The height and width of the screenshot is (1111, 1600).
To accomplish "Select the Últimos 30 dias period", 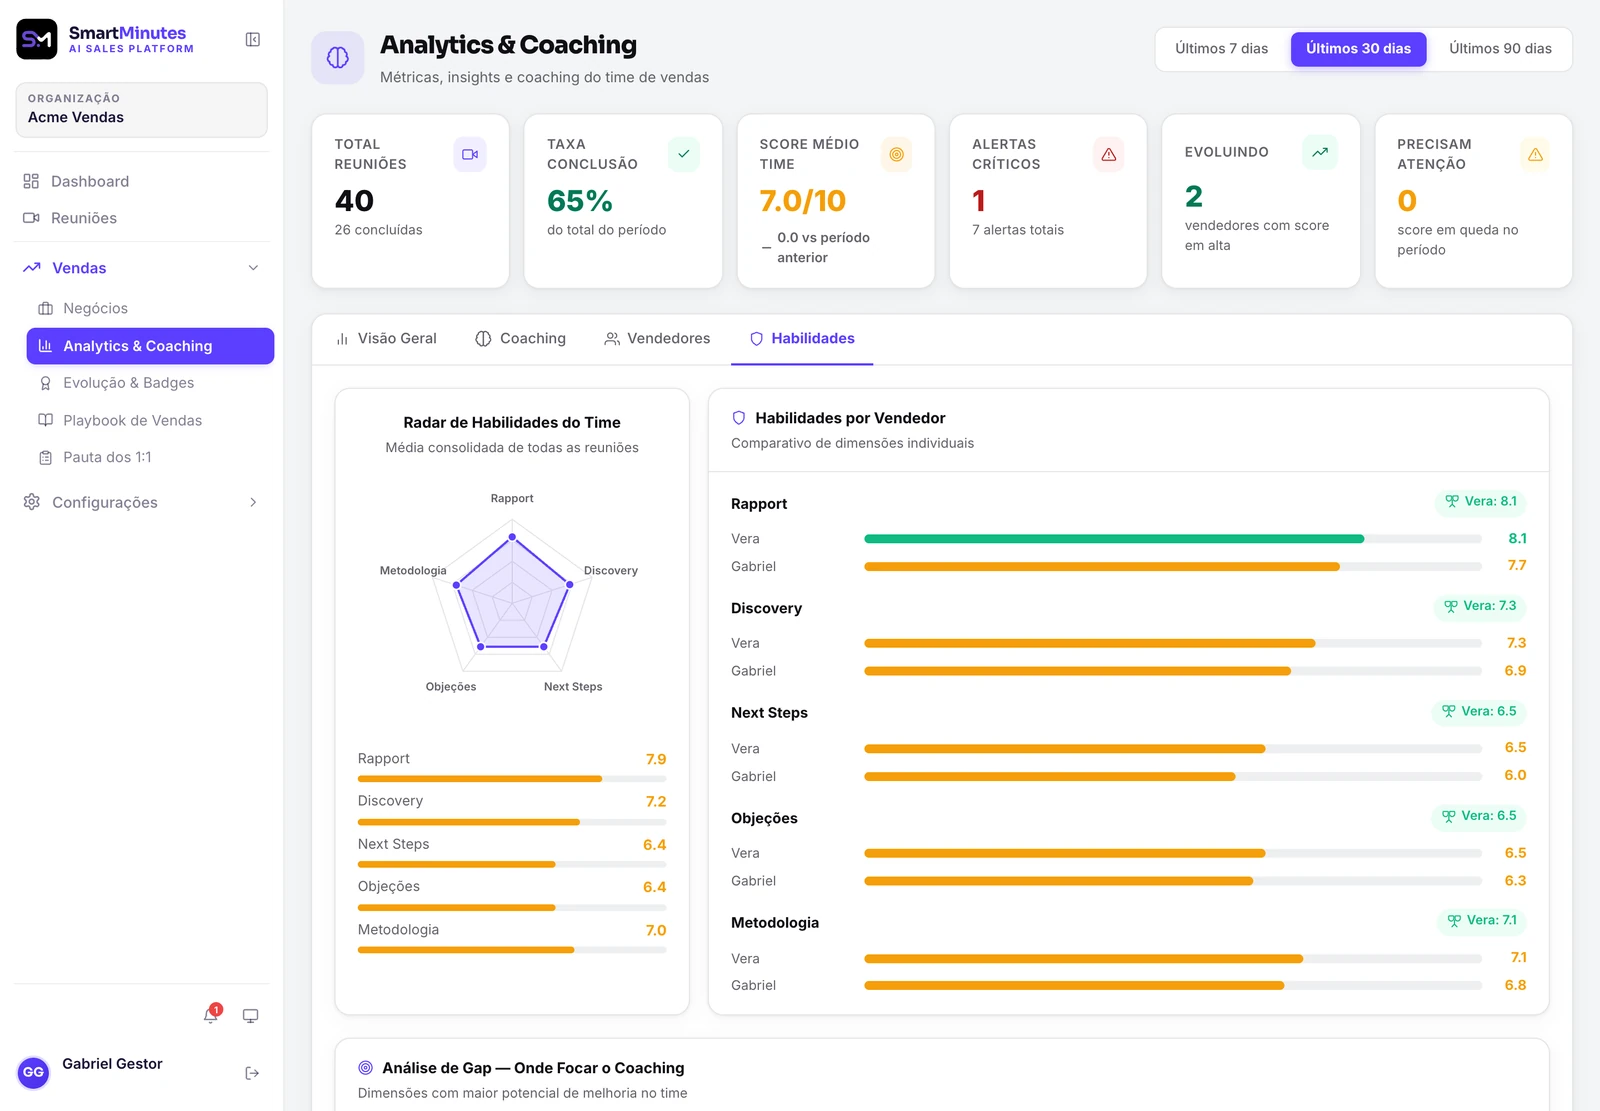I will (x=1358, y=49).
